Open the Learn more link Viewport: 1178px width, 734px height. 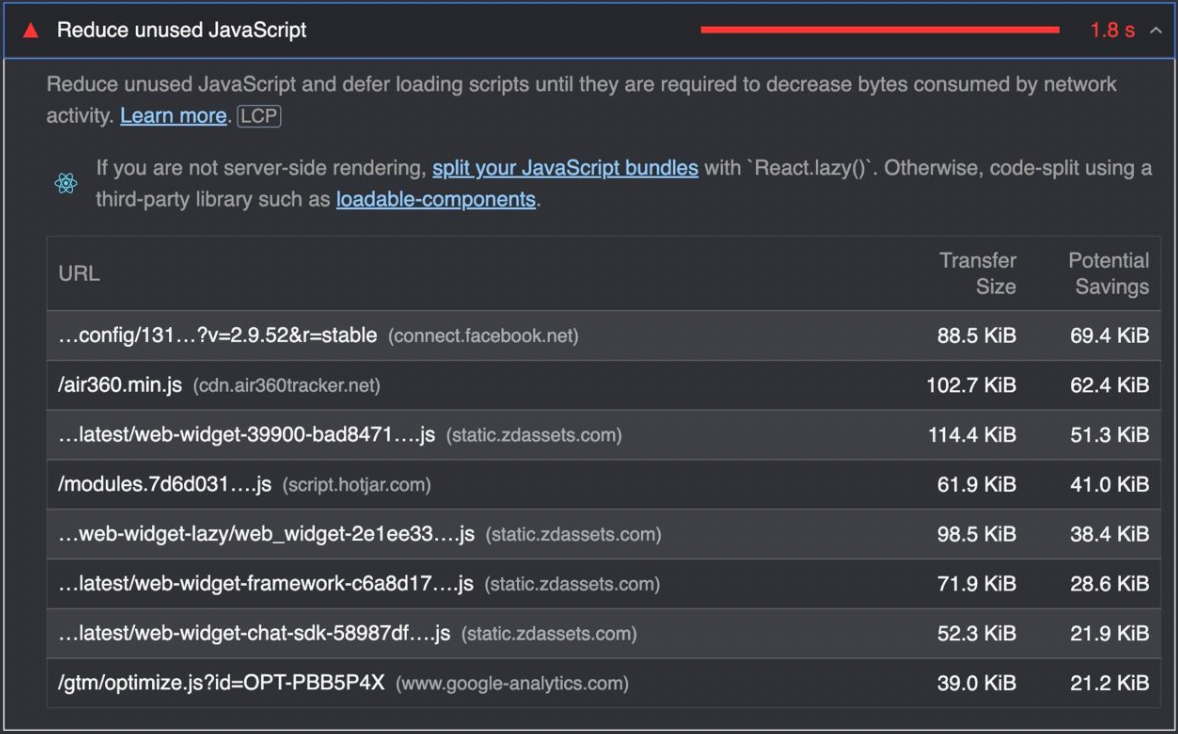pos(173,116)
